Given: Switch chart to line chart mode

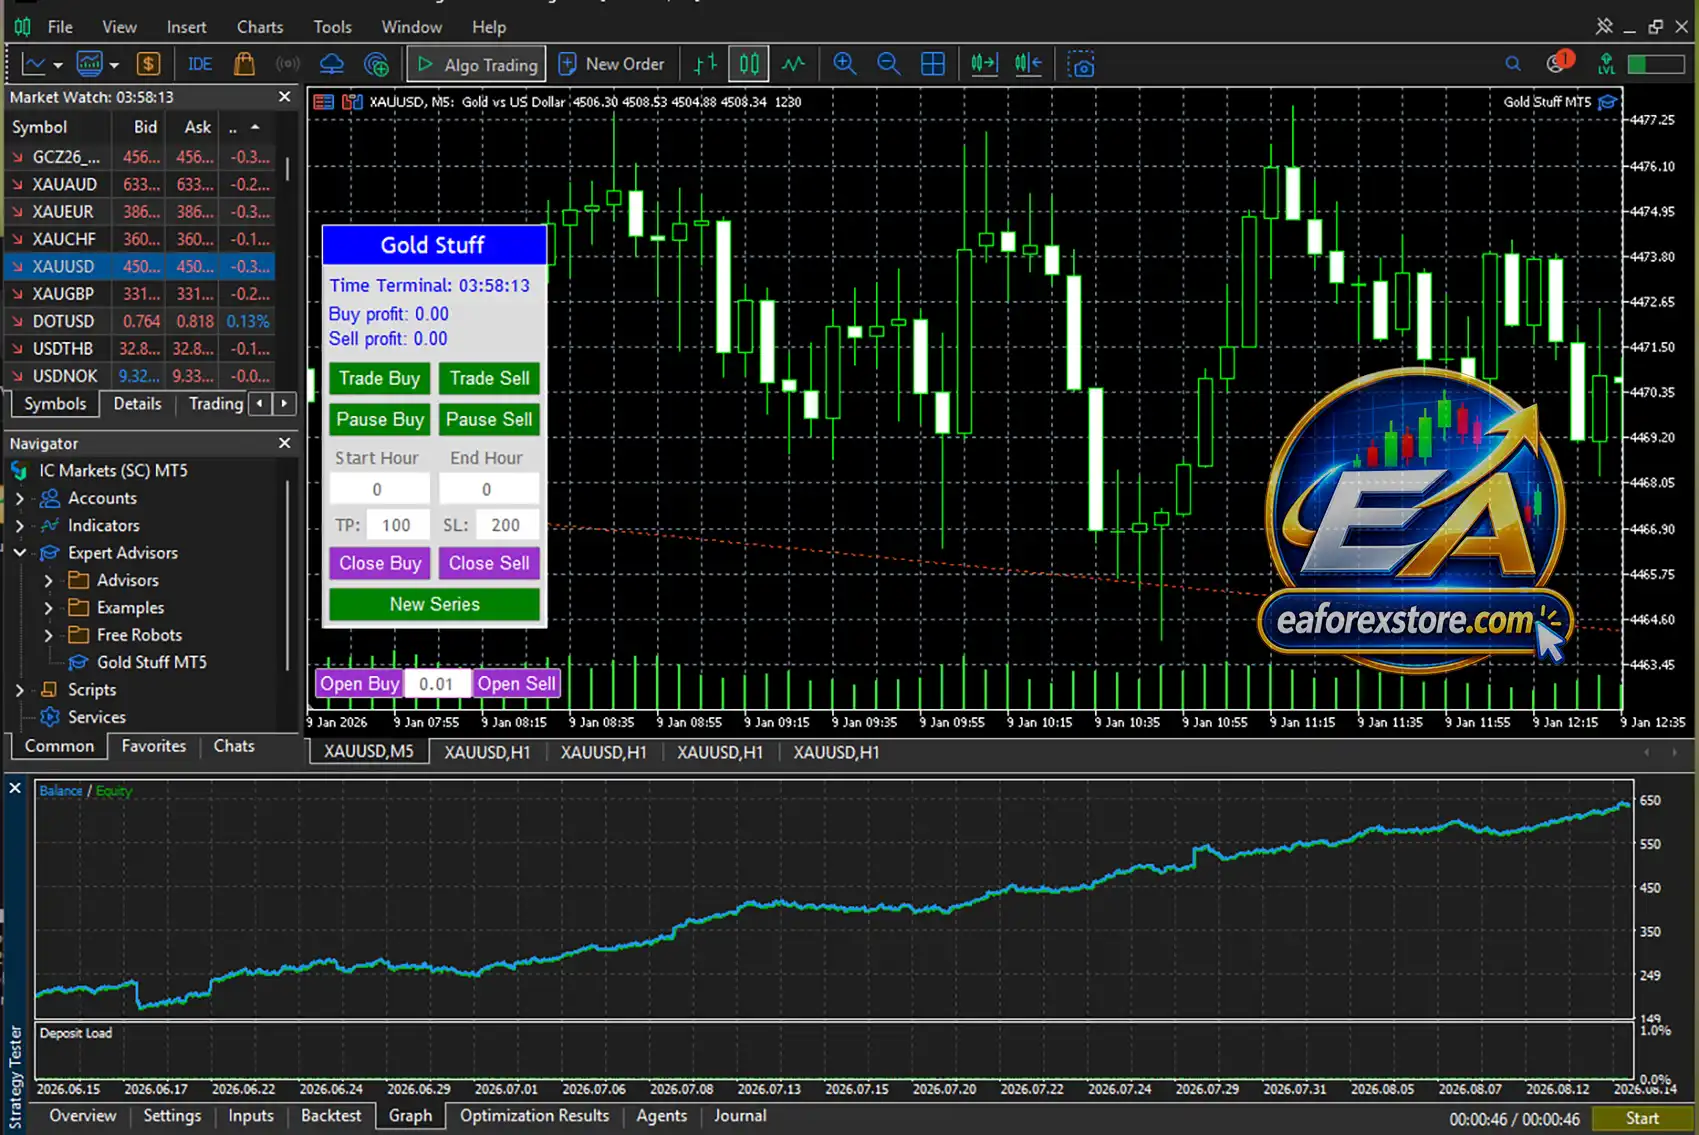Looking at the screenshot, I should (x=793, y=65).
